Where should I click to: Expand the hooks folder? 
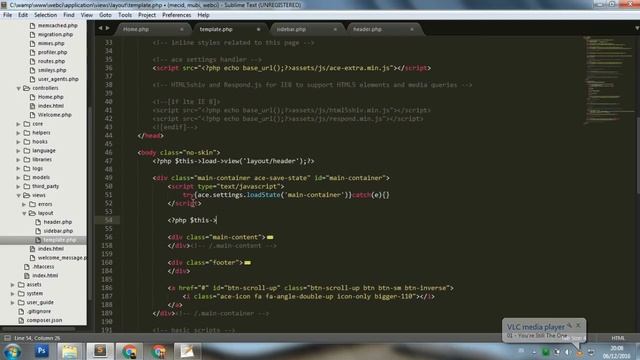click(18, 142)
